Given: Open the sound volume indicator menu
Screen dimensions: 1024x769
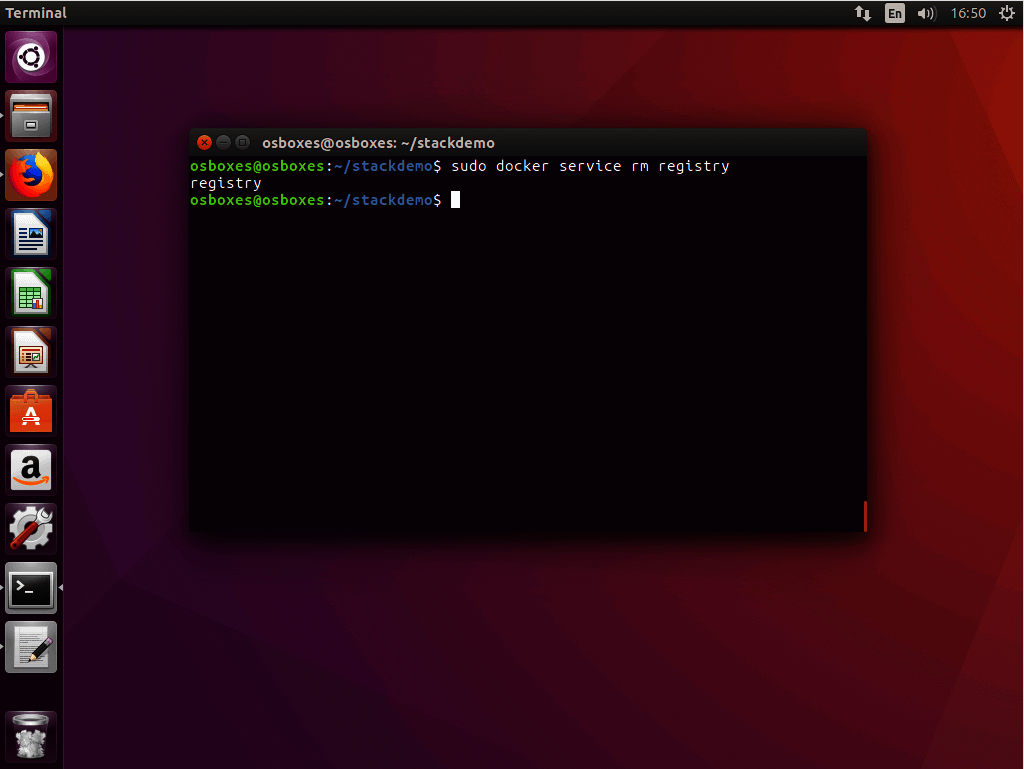Looking at the screenshot, I should click(x=926, y=13).
